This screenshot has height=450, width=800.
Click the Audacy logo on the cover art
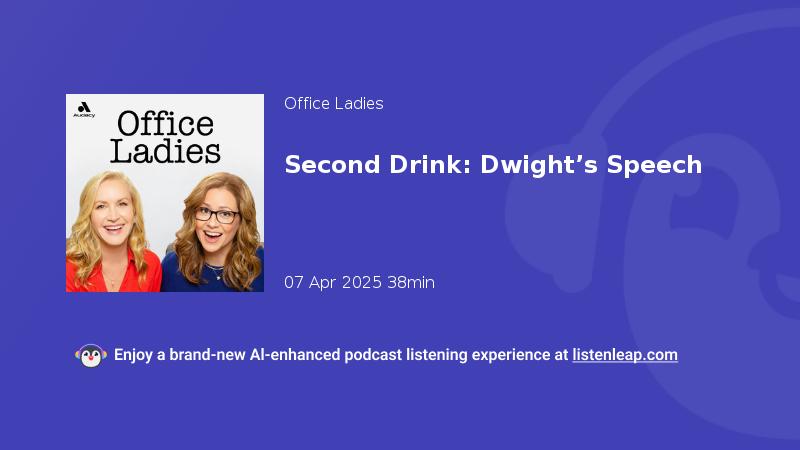84,110
